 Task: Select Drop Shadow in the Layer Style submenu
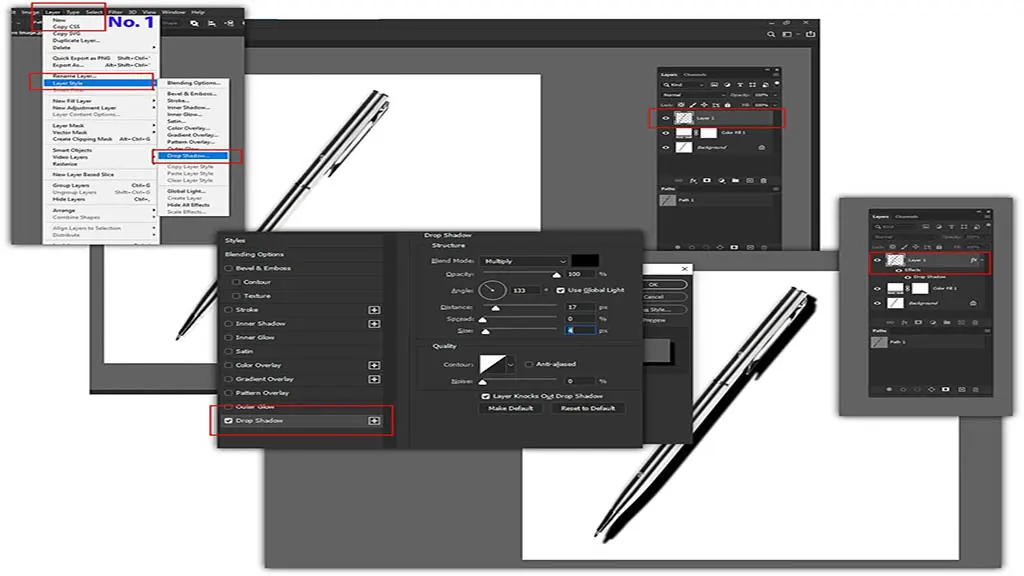191,156
